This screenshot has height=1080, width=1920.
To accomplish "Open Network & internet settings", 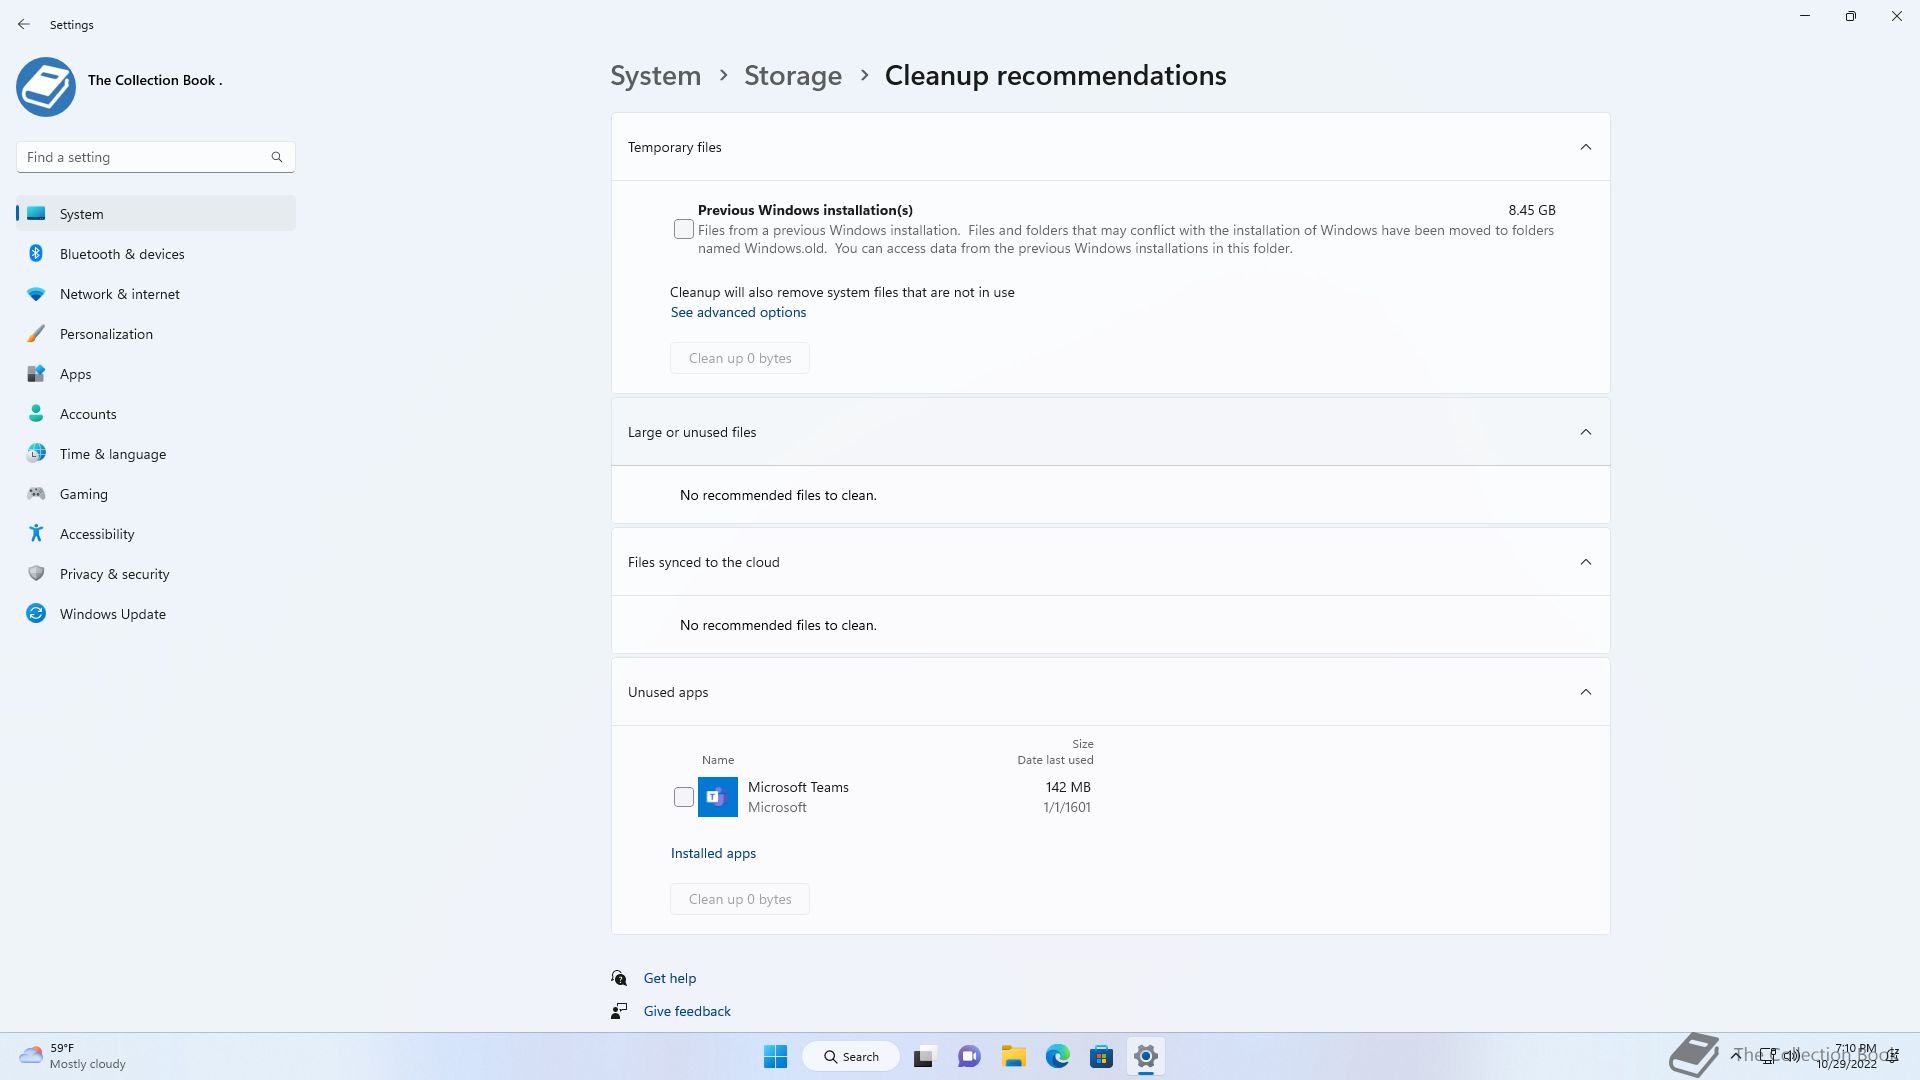I will 156,294.
